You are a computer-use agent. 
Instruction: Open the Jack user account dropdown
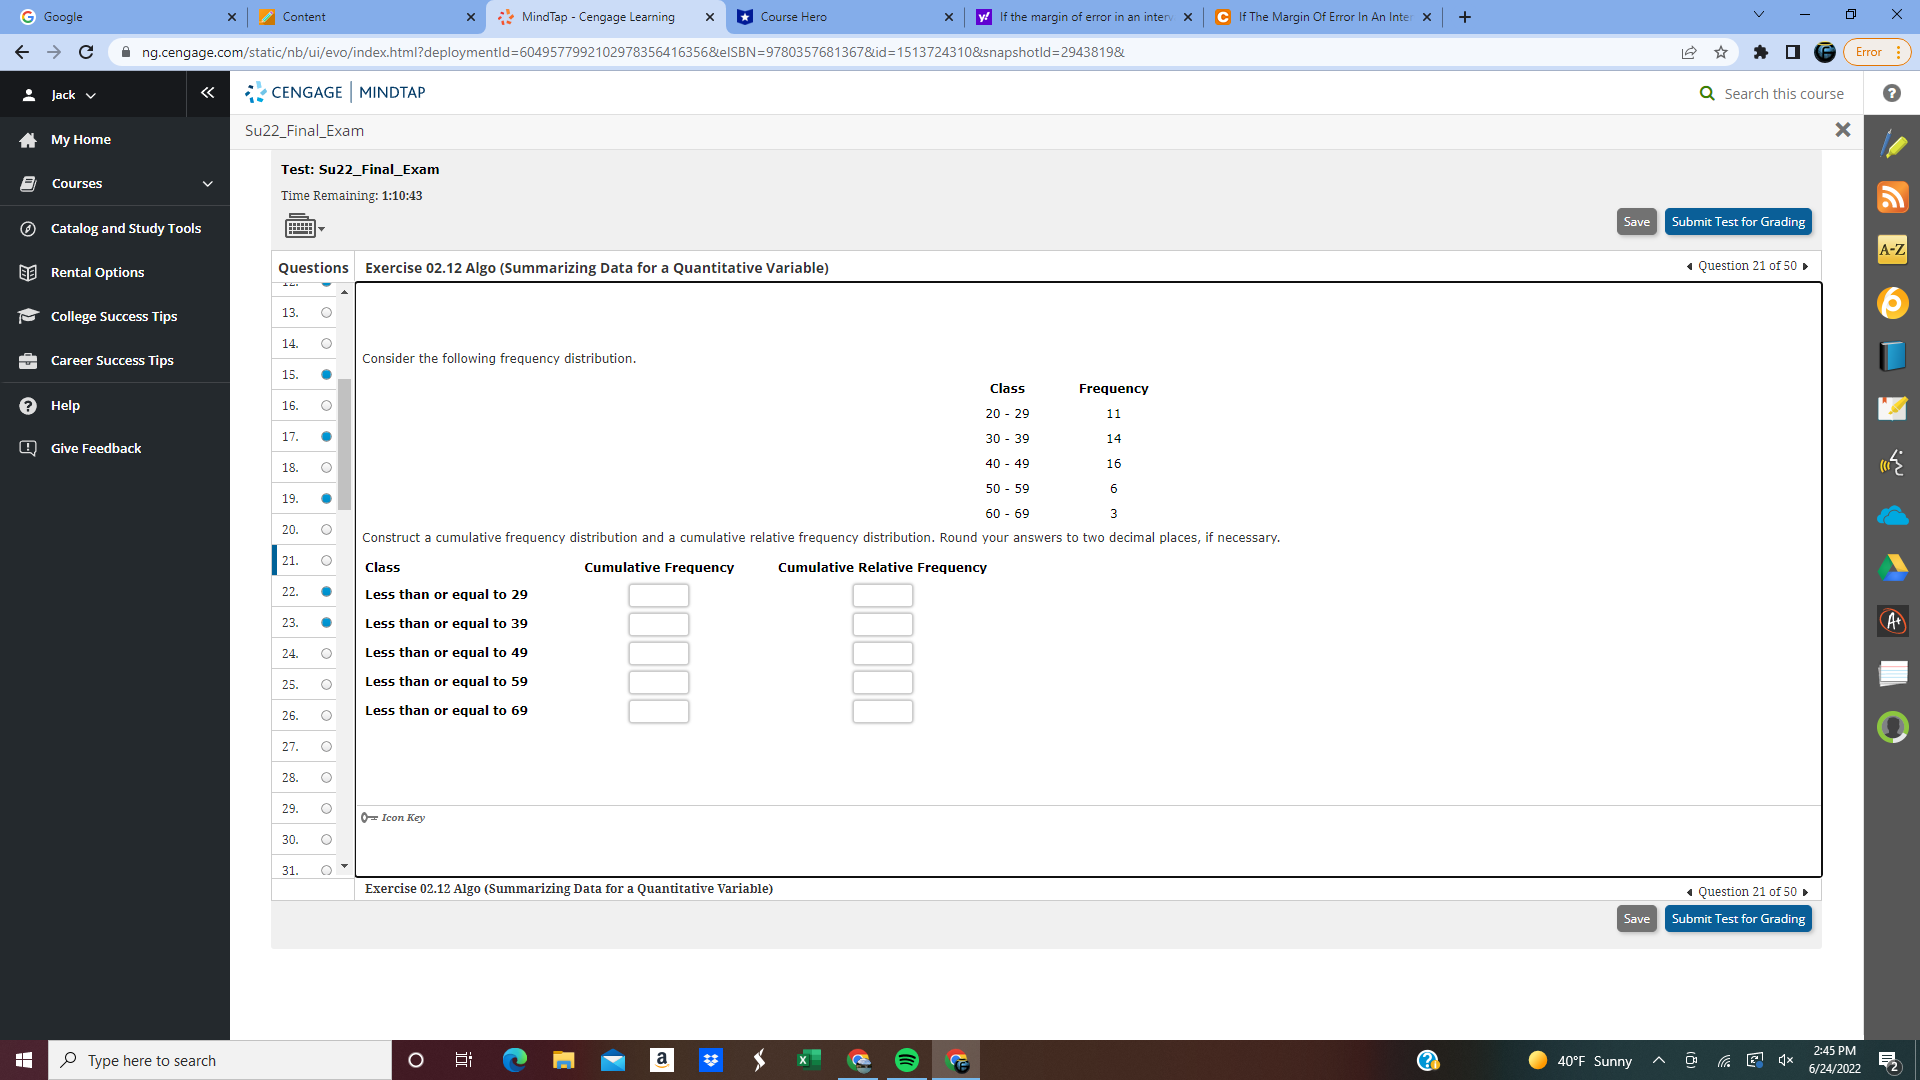click(70, 94)
